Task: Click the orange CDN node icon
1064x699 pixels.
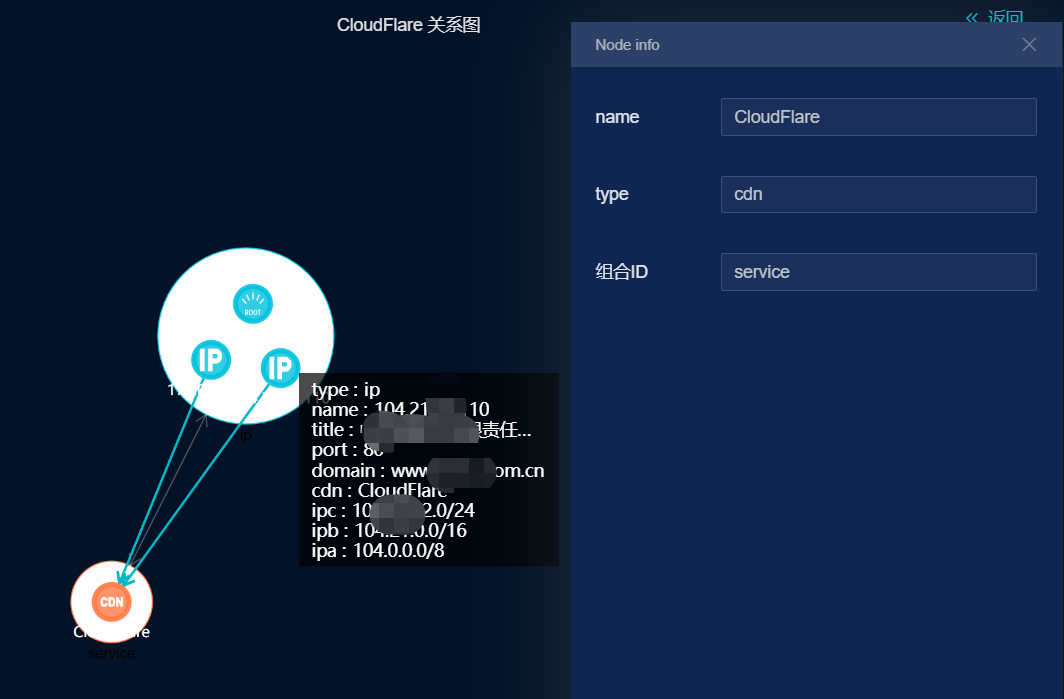Action: point(111,602)
